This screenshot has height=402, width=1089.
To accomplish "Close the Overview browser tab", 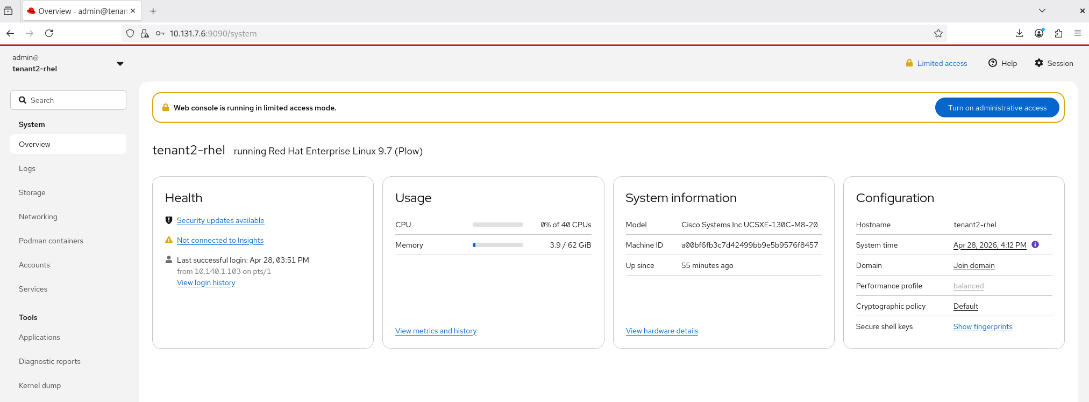I will [133, 11].
